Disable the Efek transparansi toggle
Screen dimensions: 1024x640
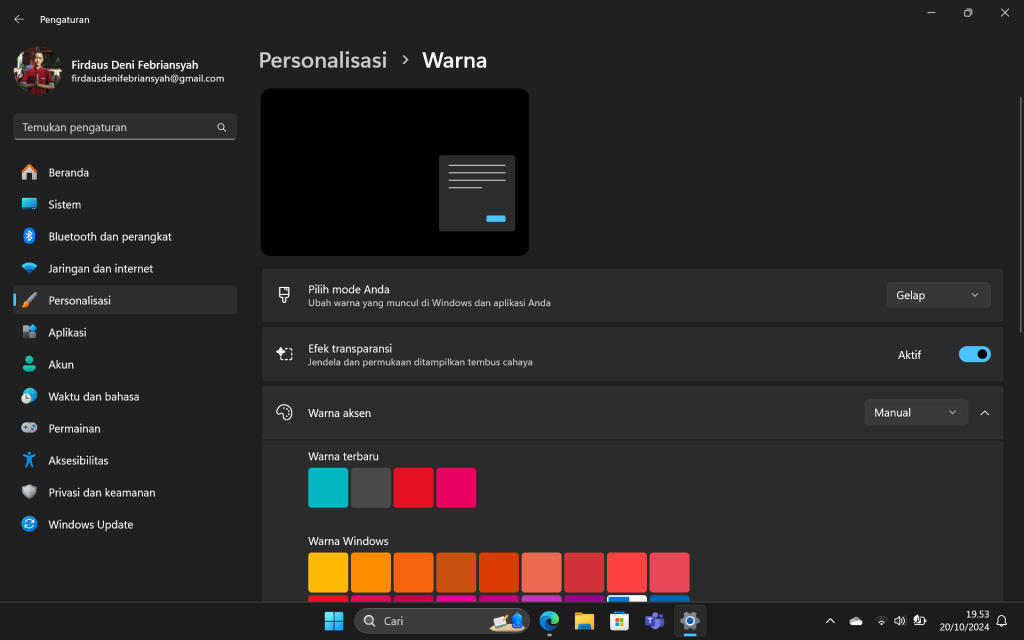coord(974,354)
